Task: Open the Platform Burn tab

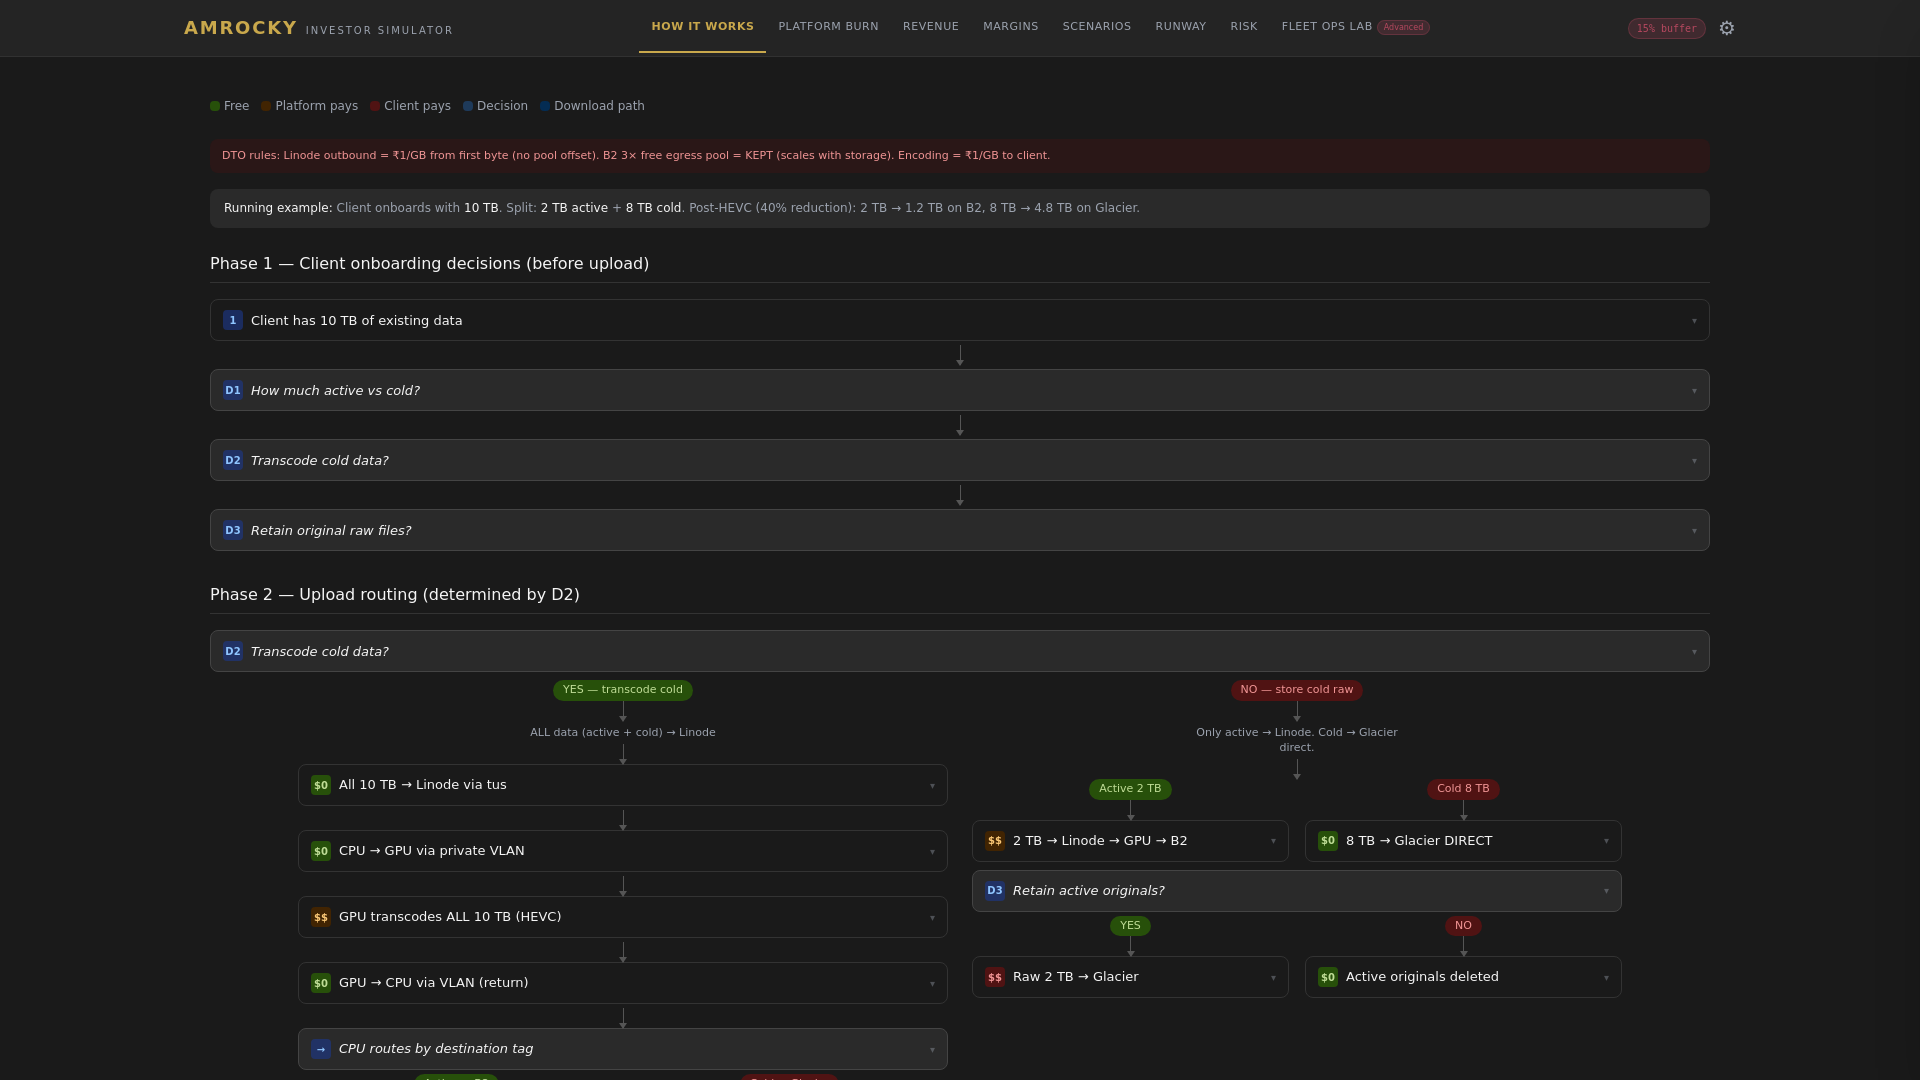Action: coord(828,26)
